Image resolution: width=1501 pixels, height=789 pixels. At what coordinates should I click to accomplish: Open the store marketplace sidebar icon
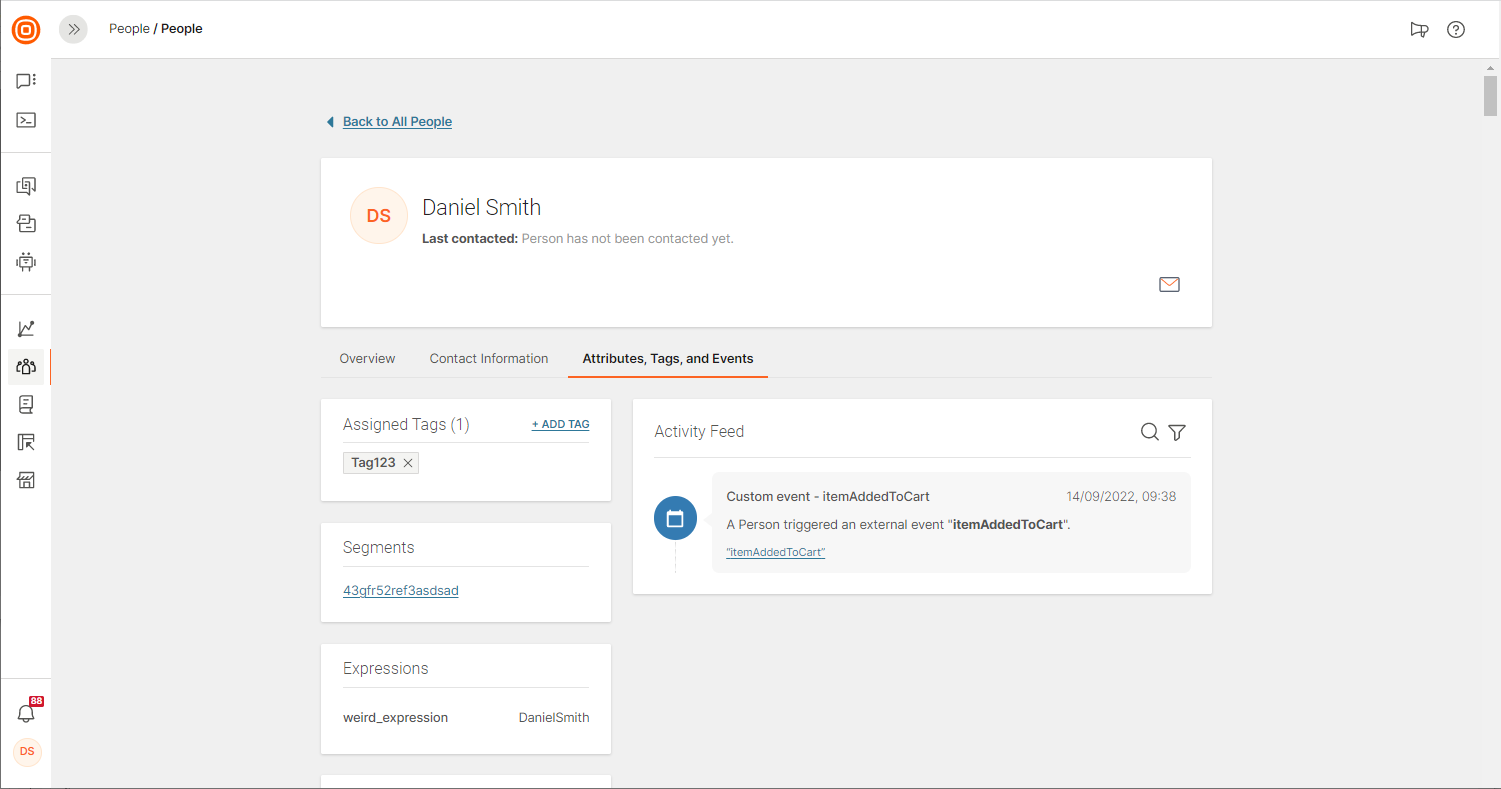tap(26, 481)
